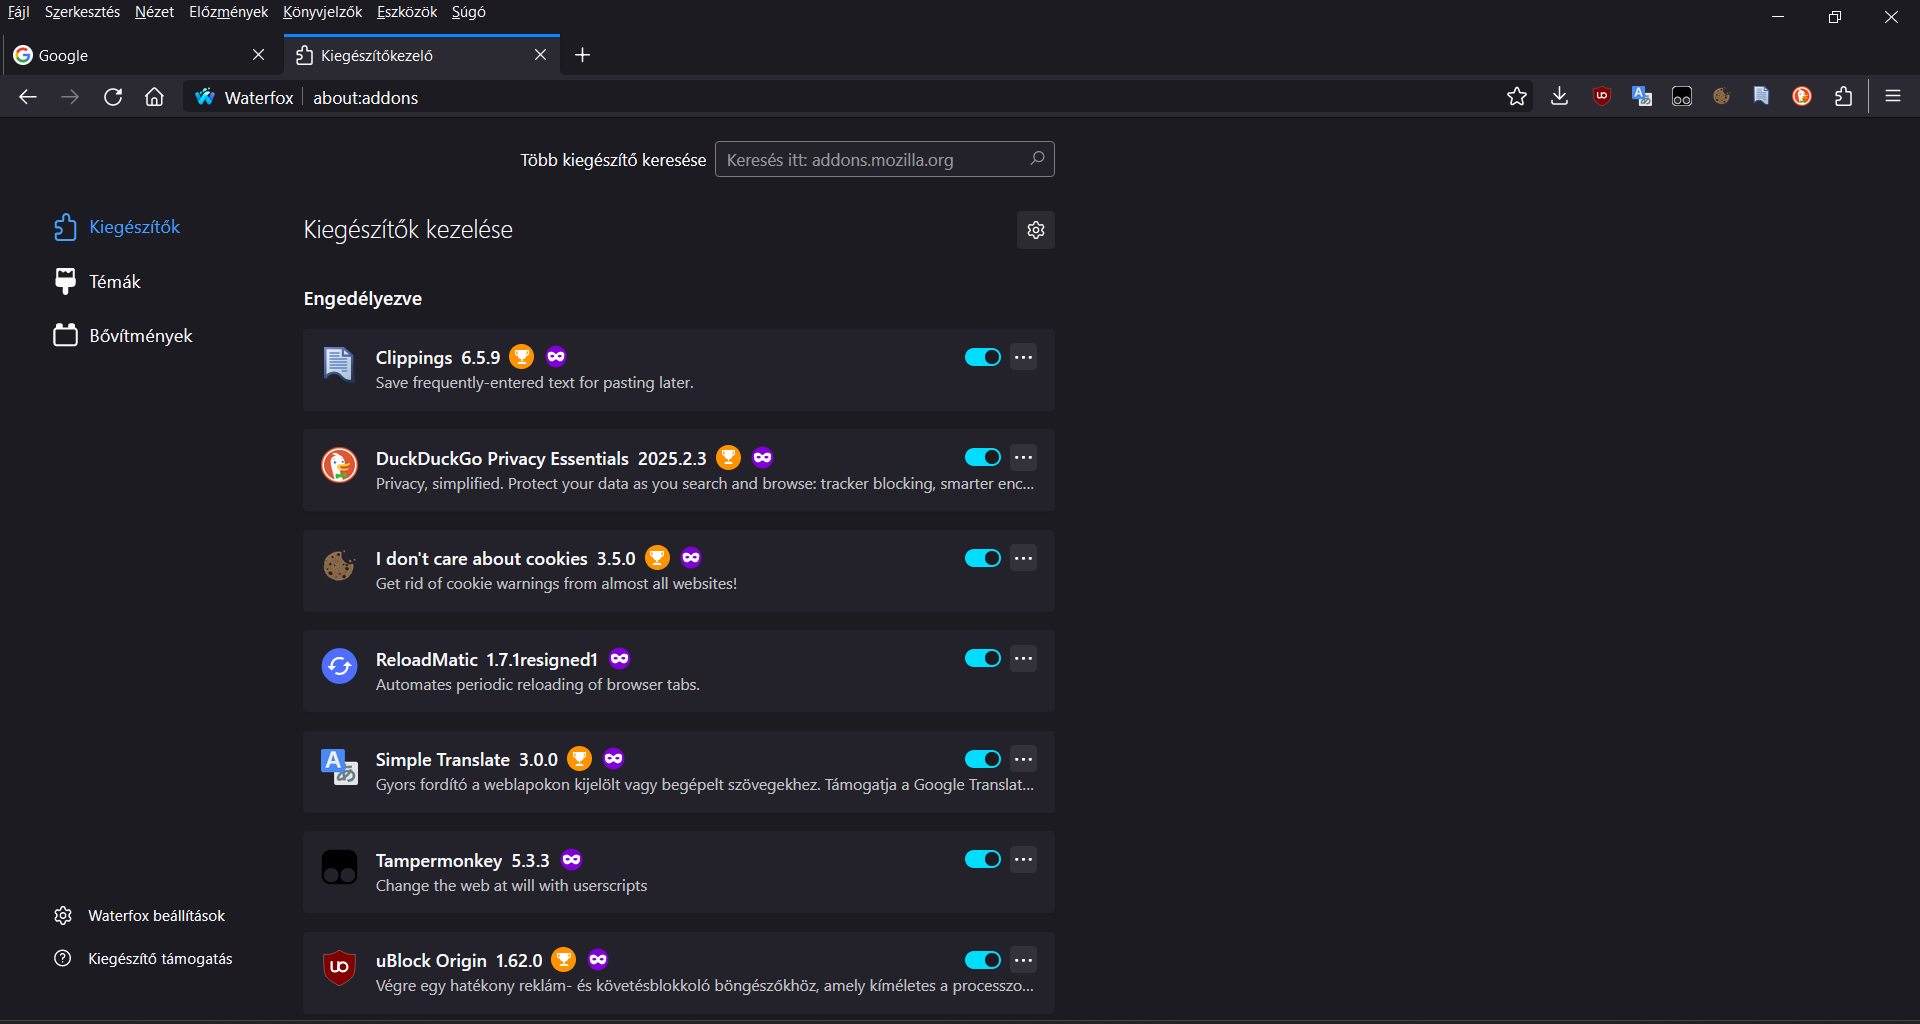1920x1024 pixels.
Task: Open the Tampermonkey toolbar icon
Action: pyautogui.click(x=1682, y=96)
